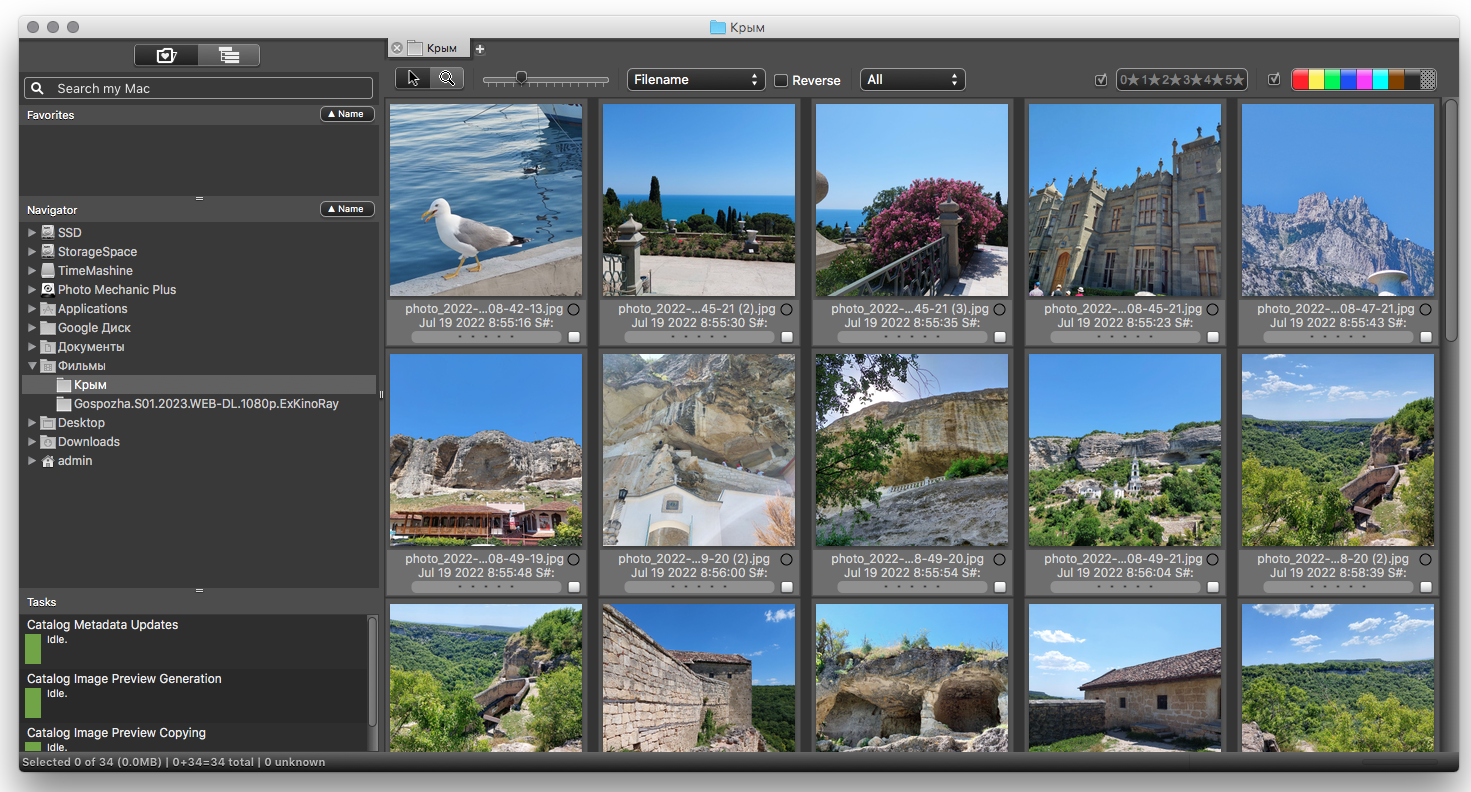The height and width of the screenshot is (792, 1471).
Task: Switch to the tree list view icon
Action: pyautogui.click(x=229, y=56)
